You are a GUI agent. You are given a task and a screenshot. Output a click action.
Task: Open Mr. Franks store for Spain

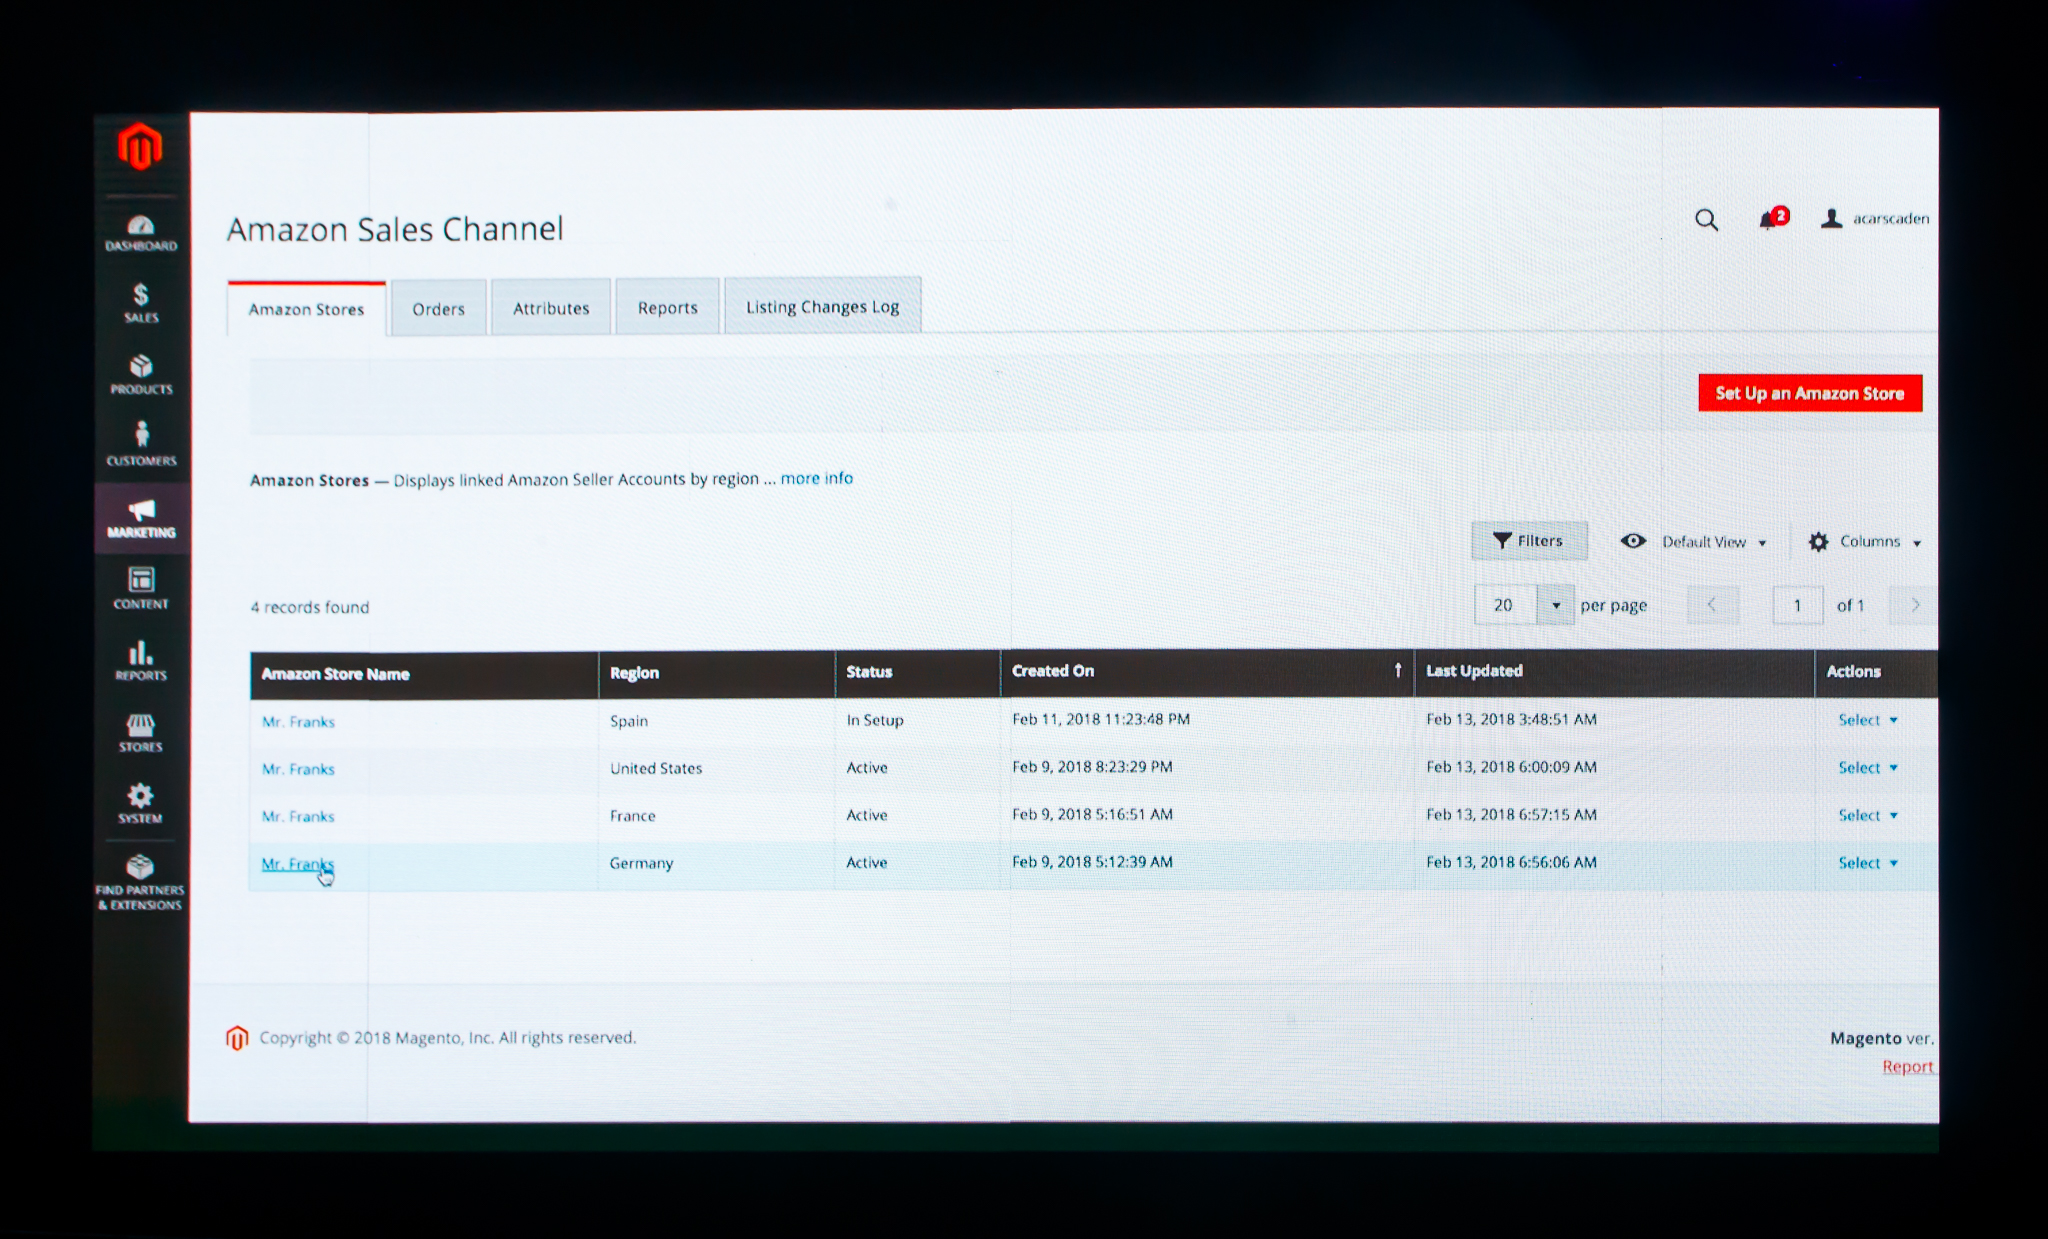tap(298, 721)
